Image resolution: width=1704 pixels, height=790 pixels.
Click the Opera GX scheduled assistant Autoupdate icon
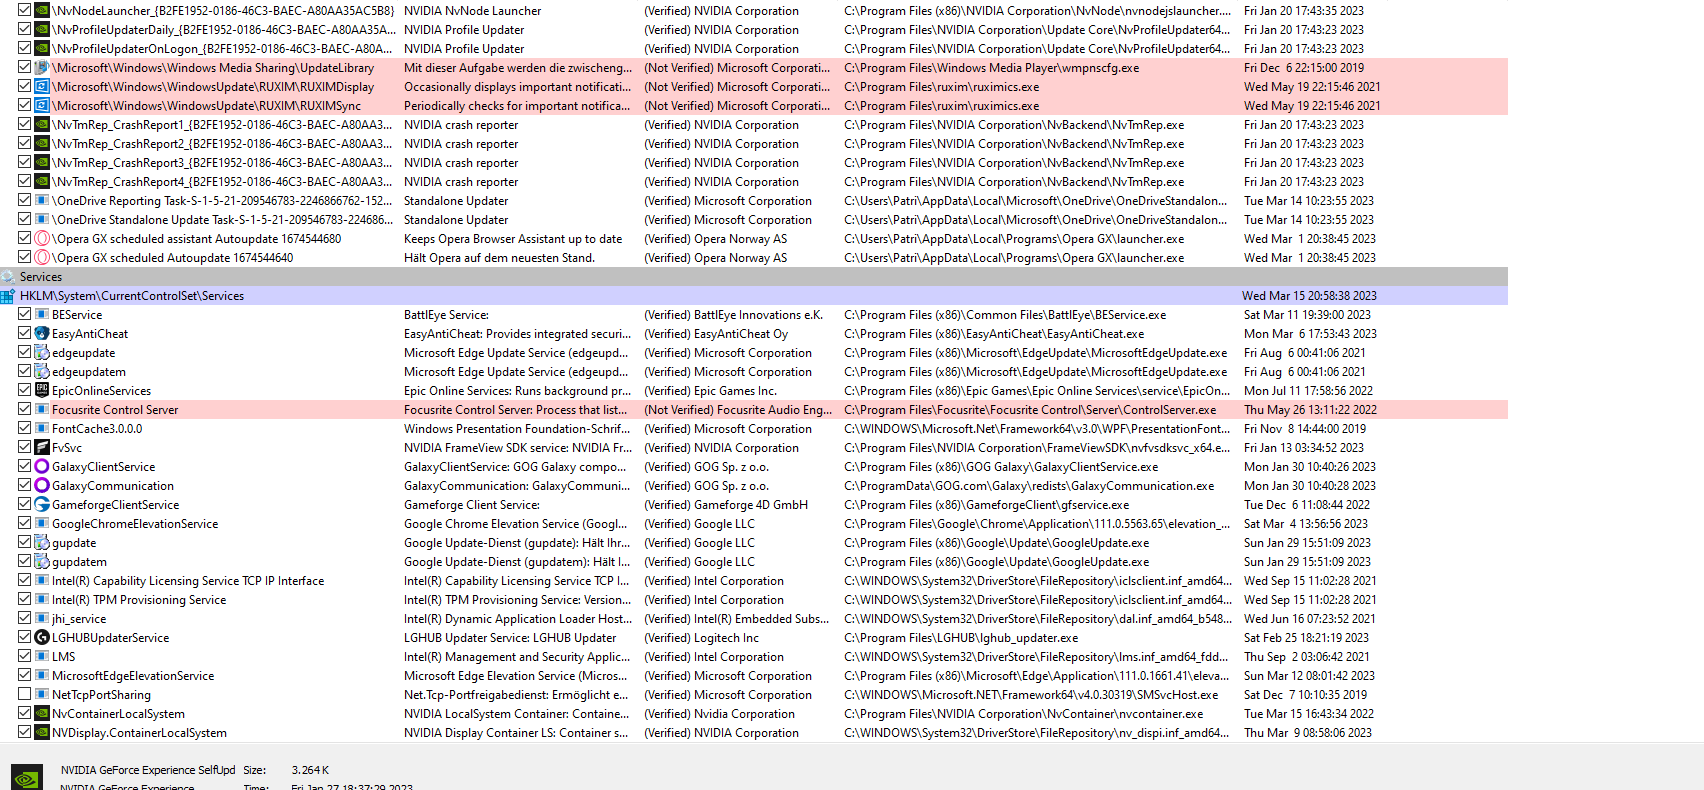click(42, 239)
